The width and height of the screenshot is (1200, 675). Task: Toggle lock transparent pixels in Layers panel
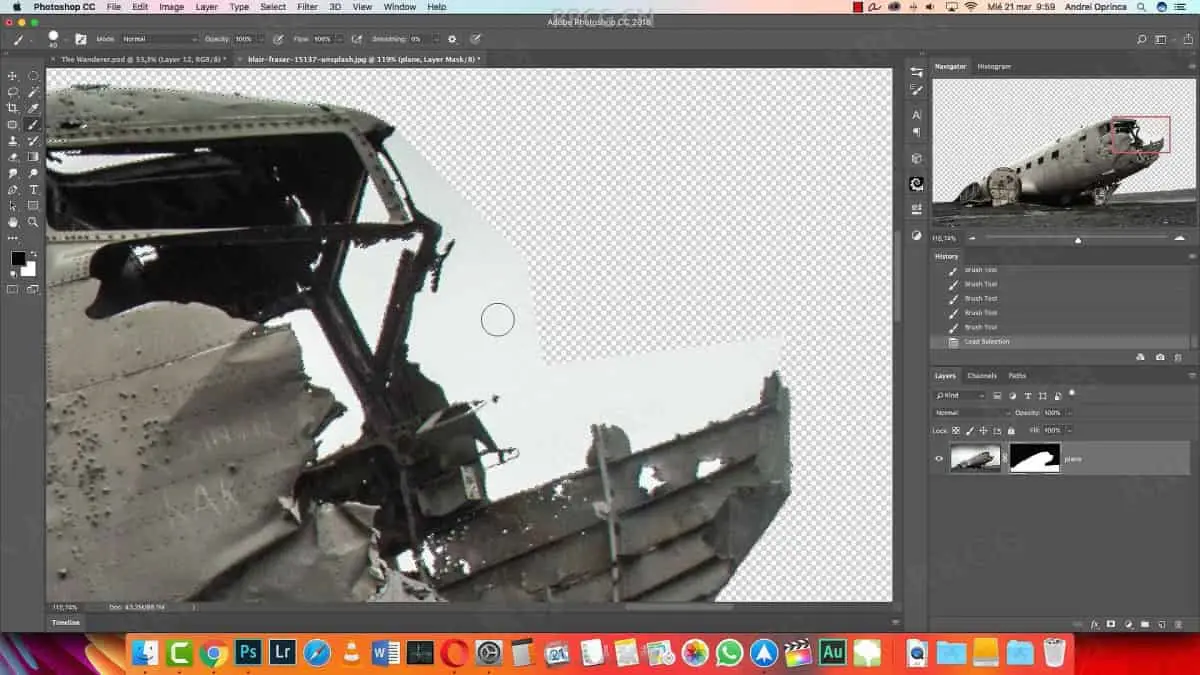point(956,430)
